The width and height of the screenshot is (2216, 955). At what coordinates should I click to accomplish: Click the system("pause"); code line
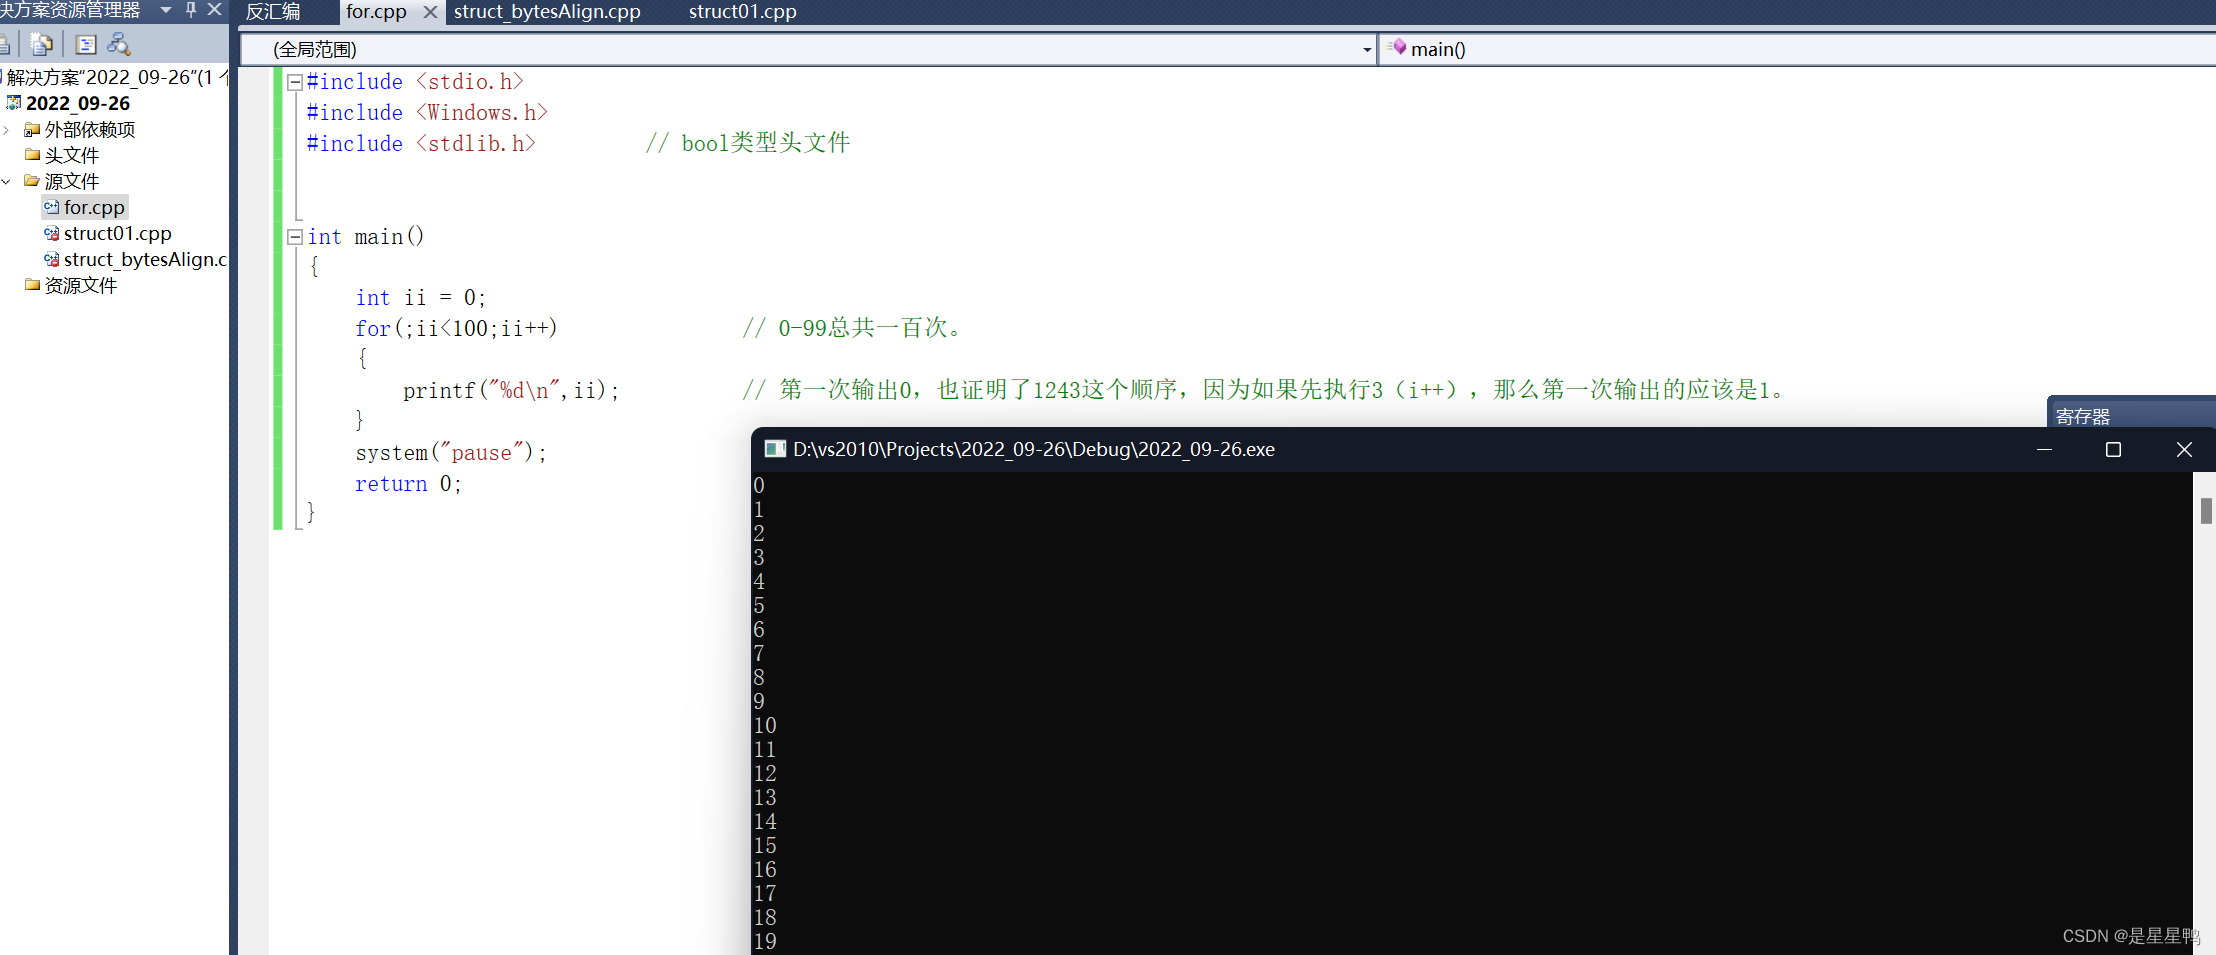(x=451, y=452)
